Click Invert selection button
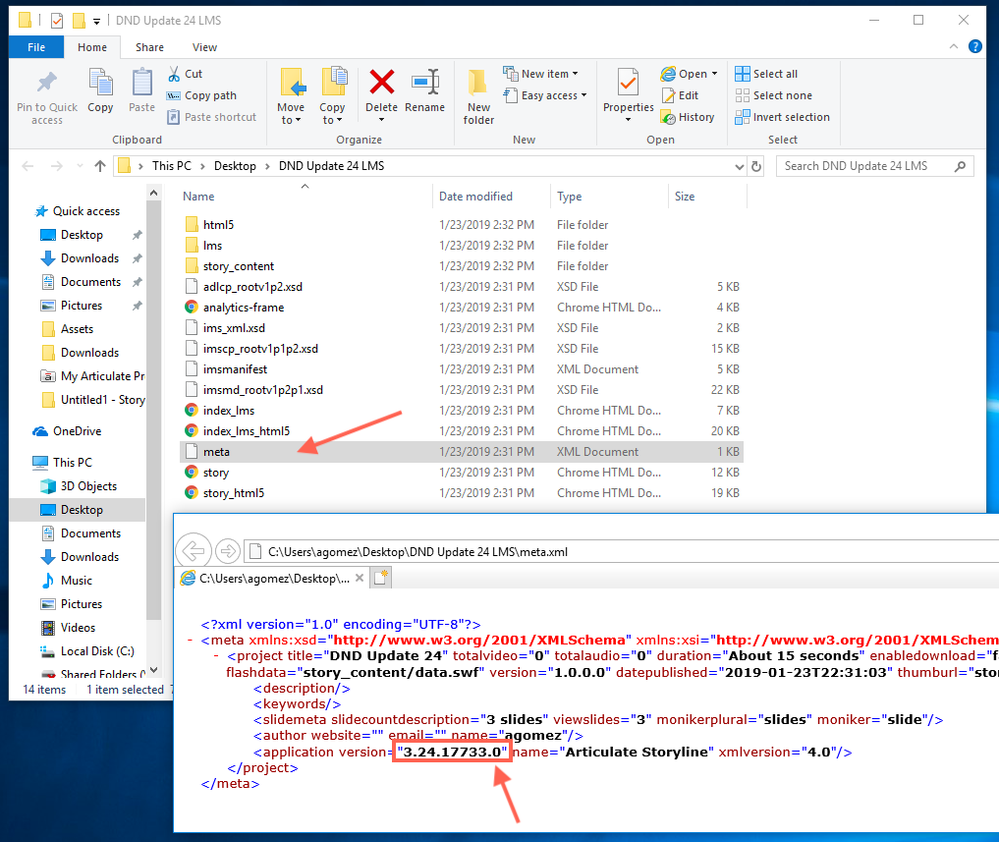 pos(781,117)
